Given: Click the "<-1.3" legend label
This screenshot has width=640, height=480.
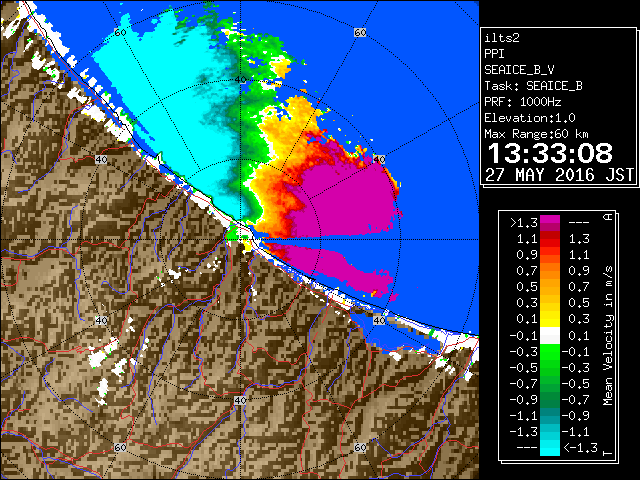Looking at the screenshot, I should pyautogui.click(x=580, y=447).
